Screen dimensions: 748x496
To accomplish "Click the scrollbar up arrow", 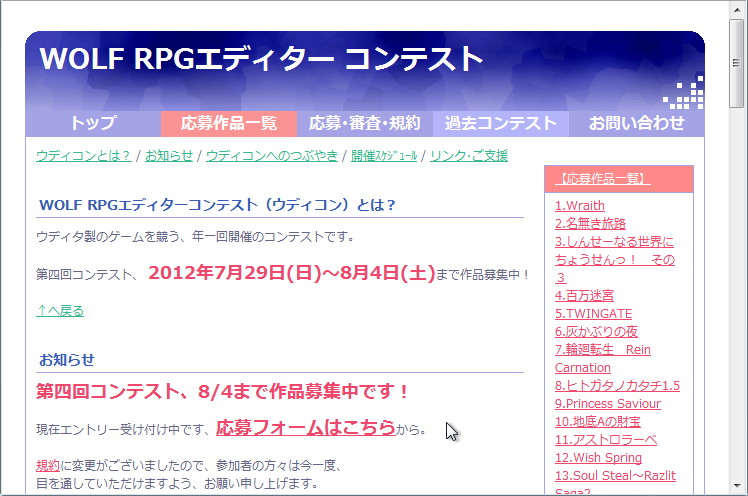I will (737, 10).
